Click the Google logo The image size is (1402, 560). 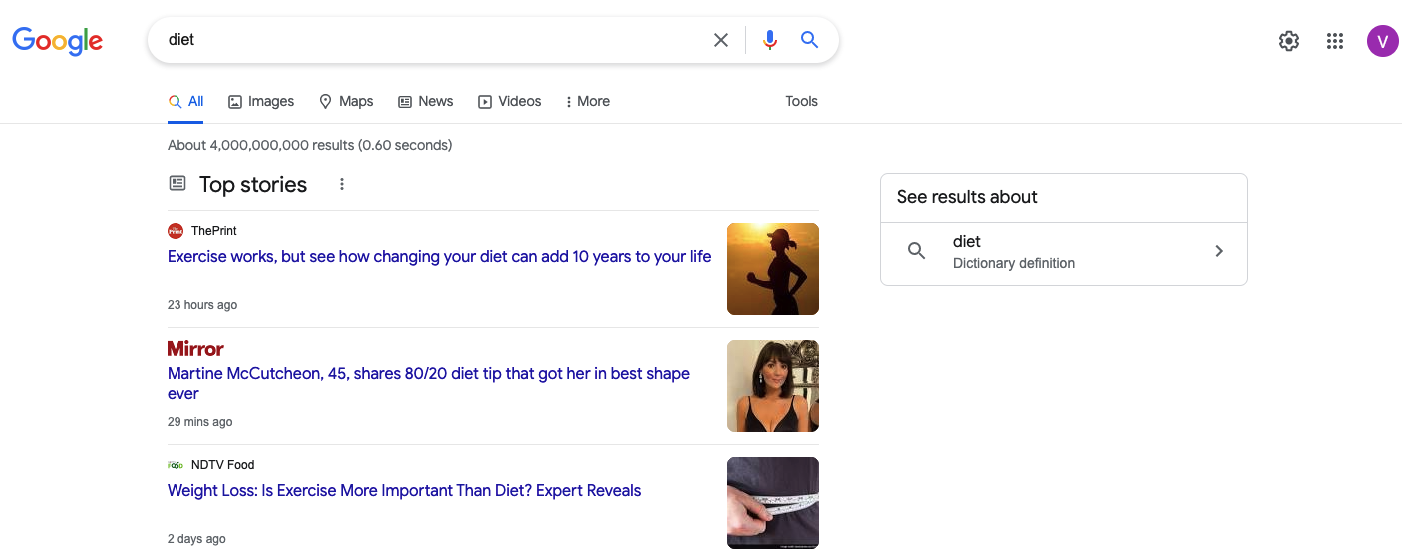tap(57, 41)
